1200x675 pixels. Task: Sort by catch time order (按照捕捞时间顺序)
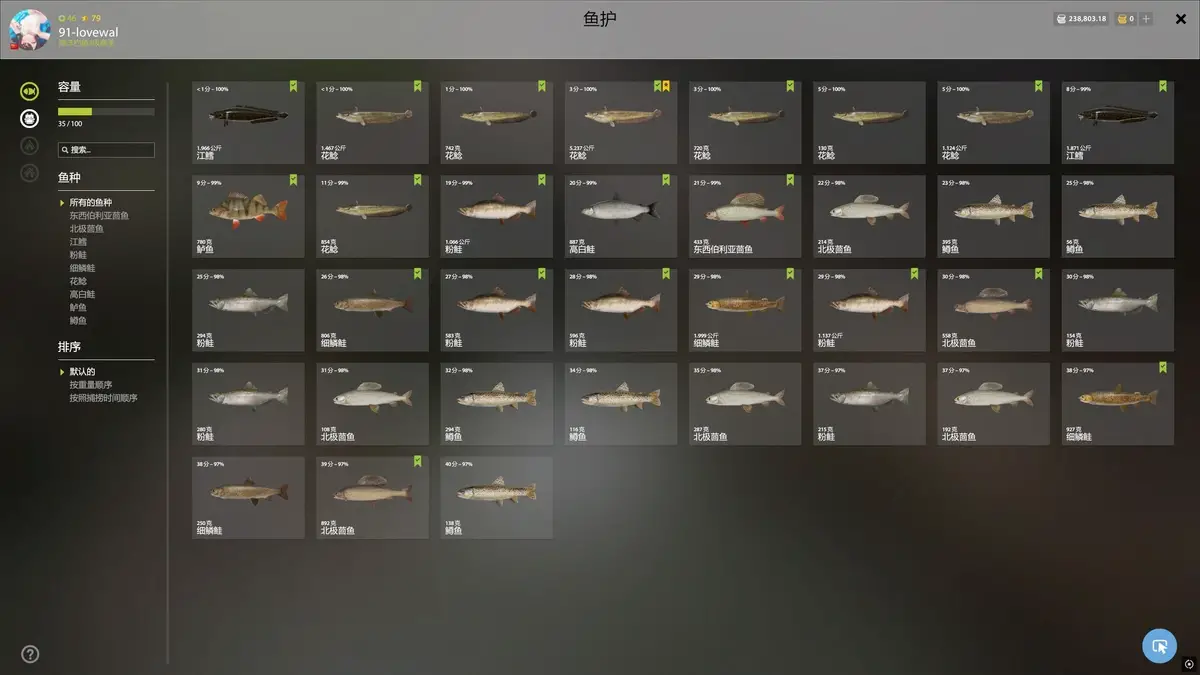click(x=103, y=398)
